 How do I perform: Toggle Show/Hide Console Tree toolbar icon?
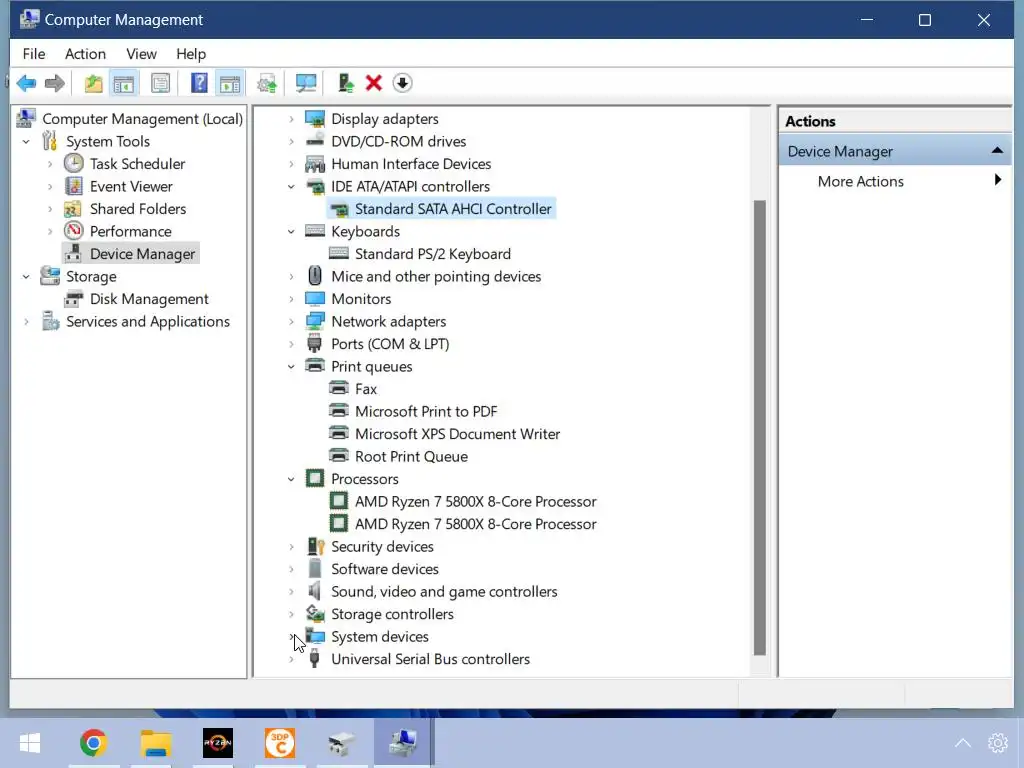coord(123,83)
